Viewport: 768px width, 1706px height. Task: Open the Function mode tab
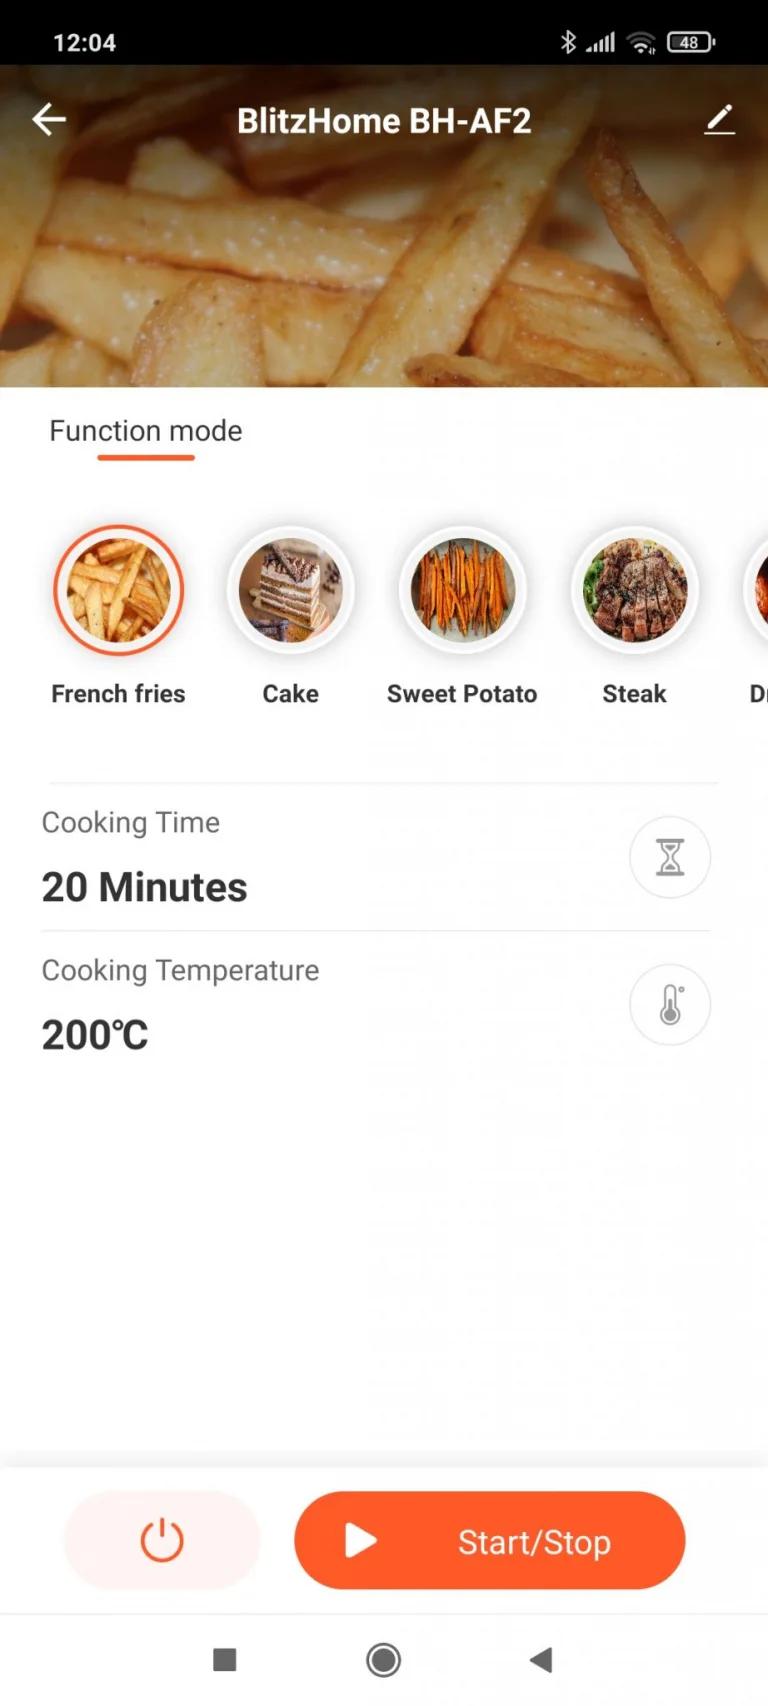click(x=146, y=431)
